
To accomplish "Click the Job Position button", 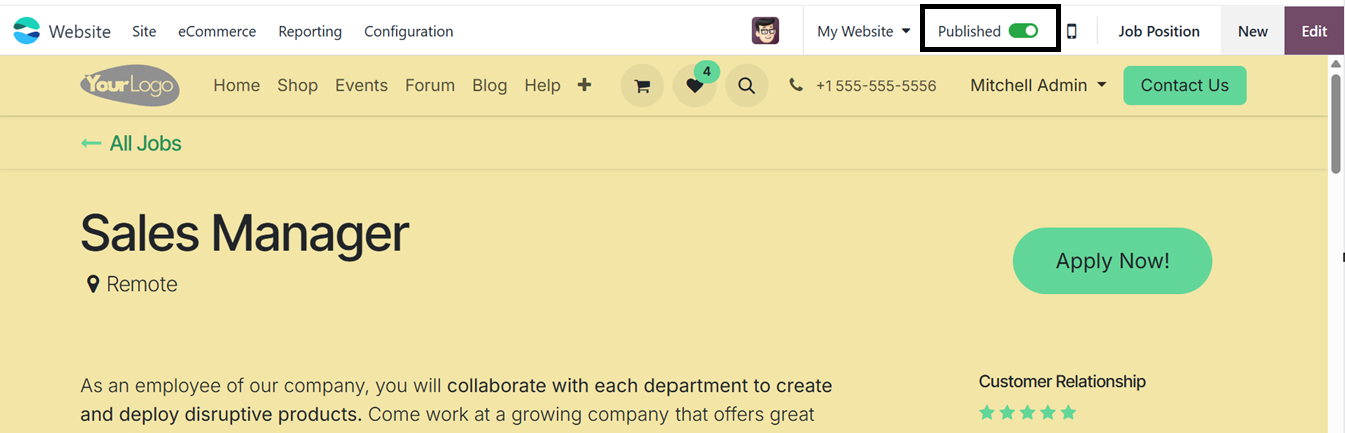I will point(1158,31).
